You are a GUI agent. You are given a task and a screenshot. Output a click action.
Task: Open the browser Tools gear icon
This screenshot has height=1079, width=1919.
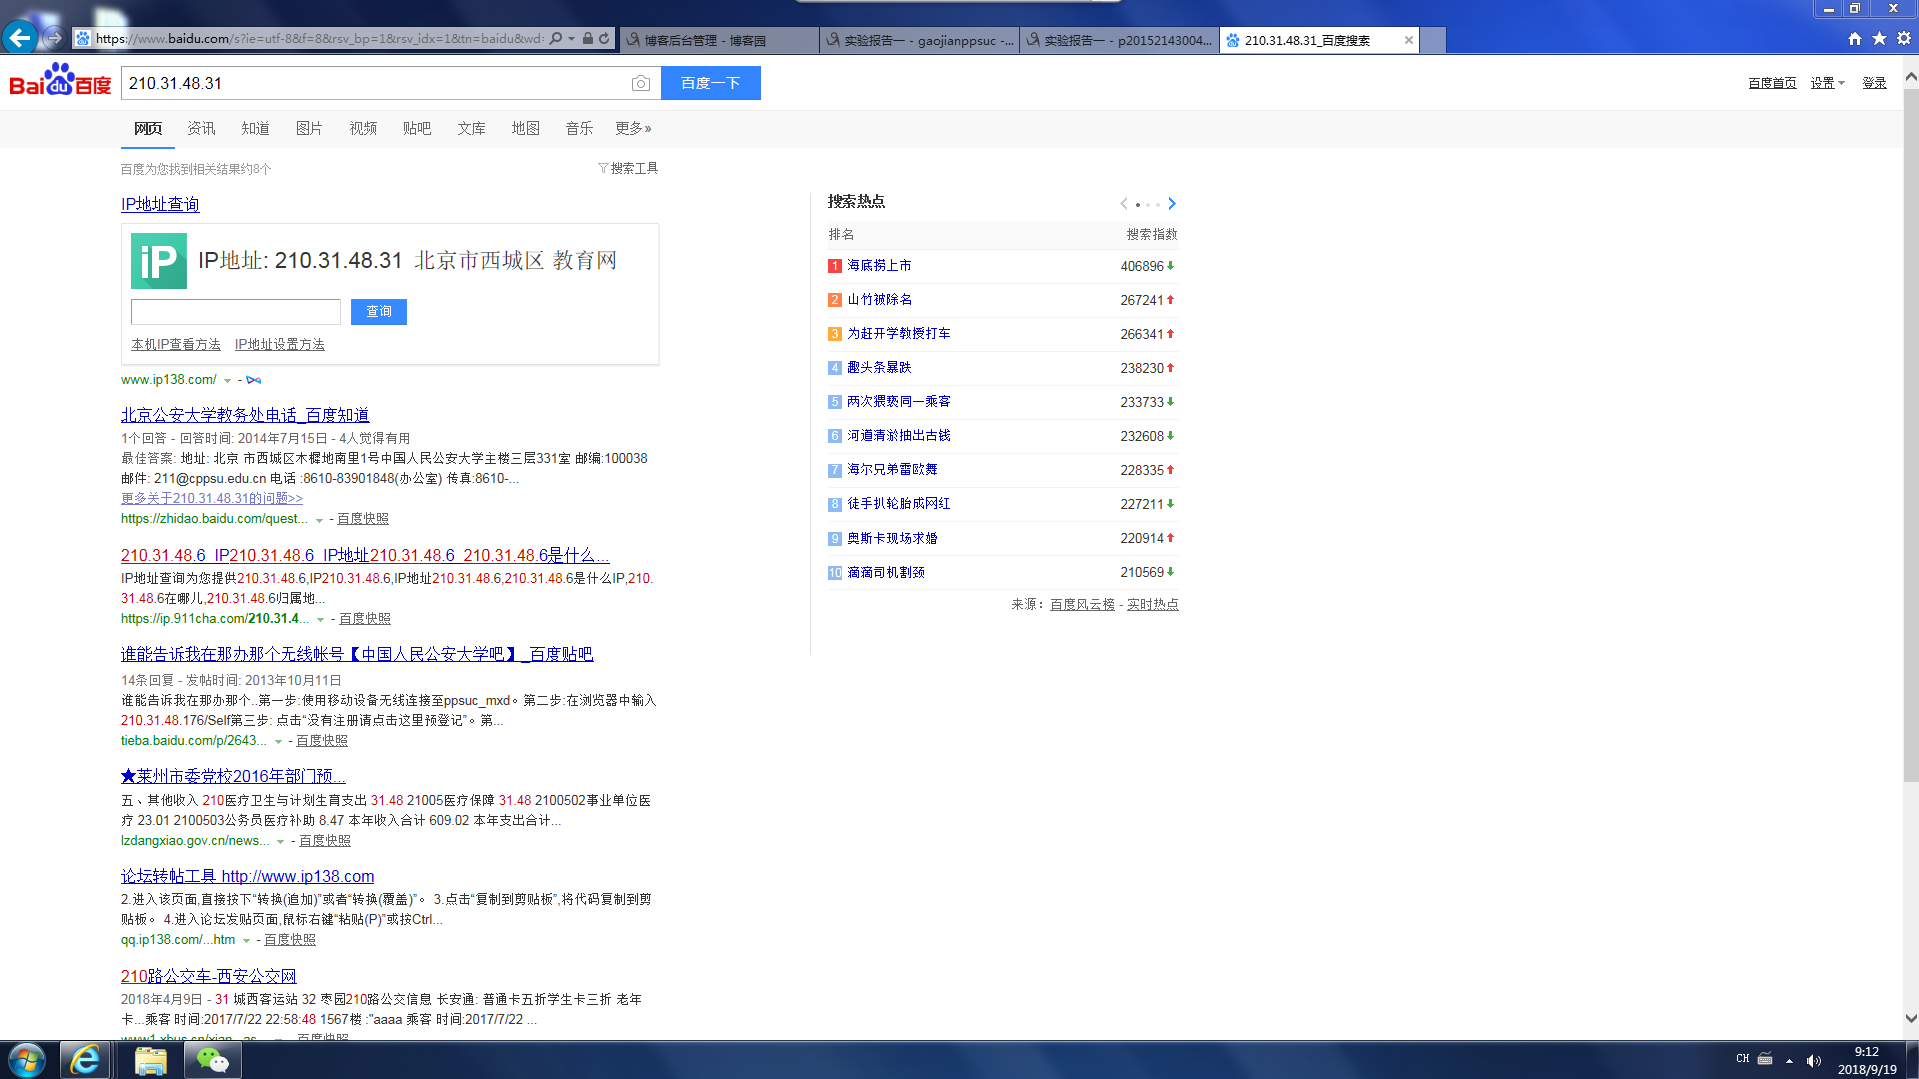click(1904, 39)
